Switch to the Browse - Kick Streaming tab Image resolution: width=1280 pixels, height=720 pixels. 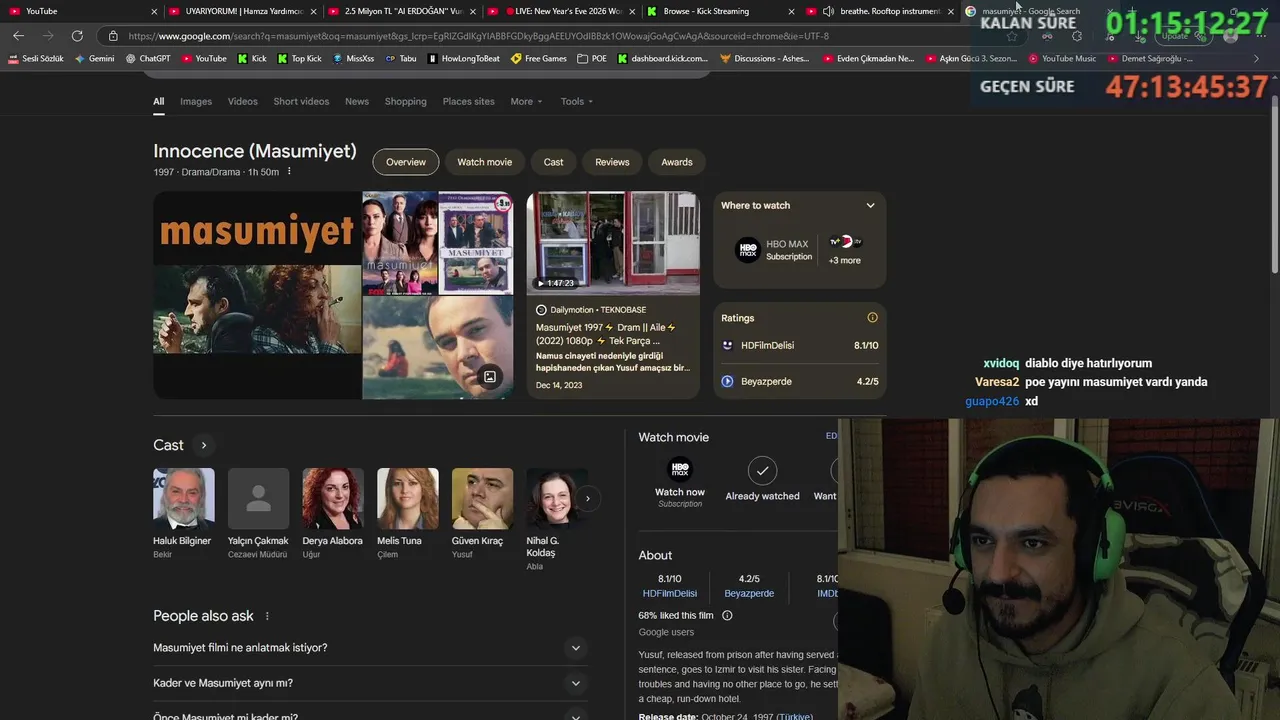(x=720, y=11)
